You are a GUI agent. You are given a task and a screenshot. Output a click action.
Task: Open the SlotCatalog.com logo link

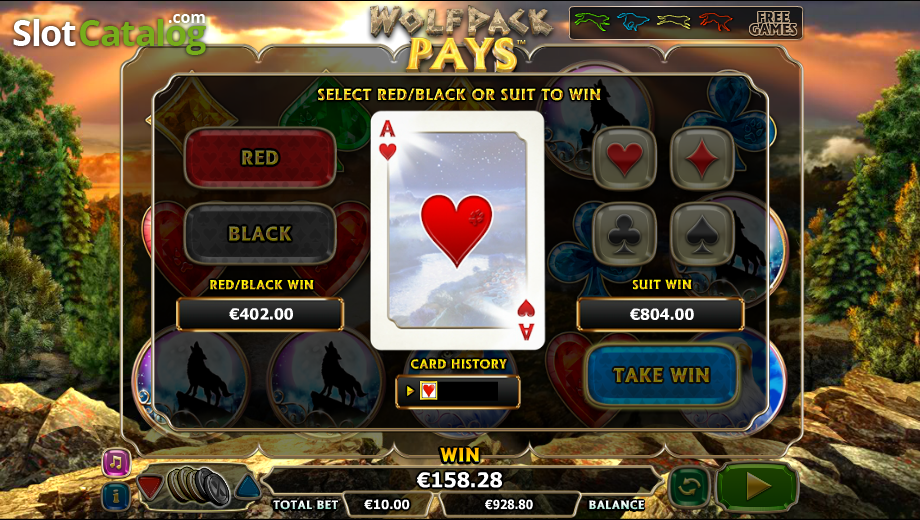tap(110, 32)
